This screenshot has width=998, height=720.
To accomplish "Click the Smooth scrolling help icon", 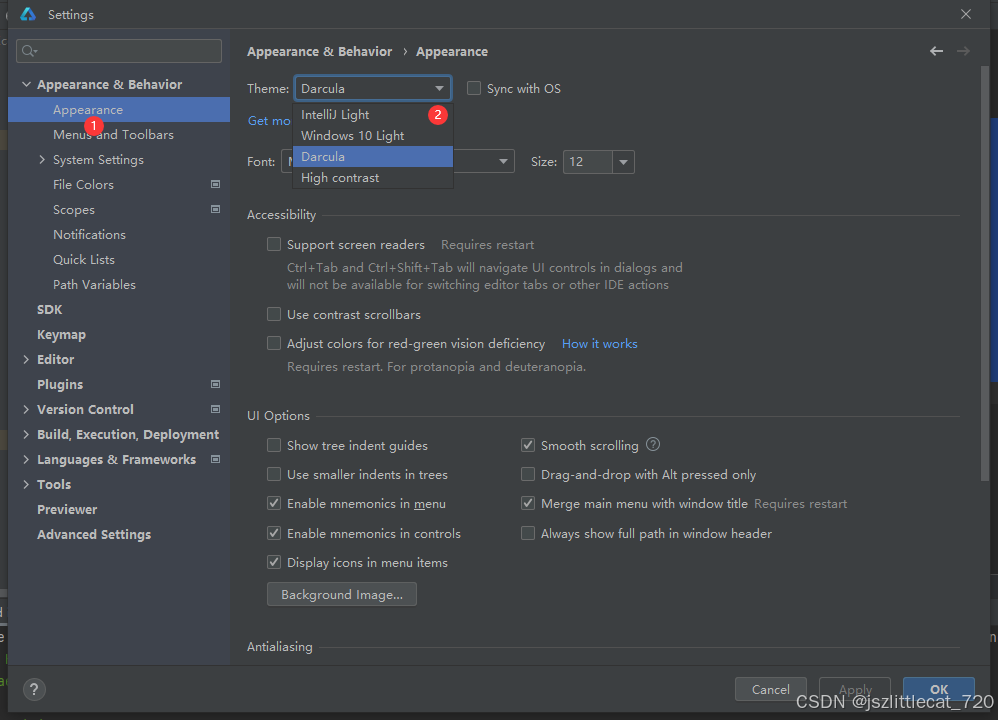I will click(x=653, y=445).
